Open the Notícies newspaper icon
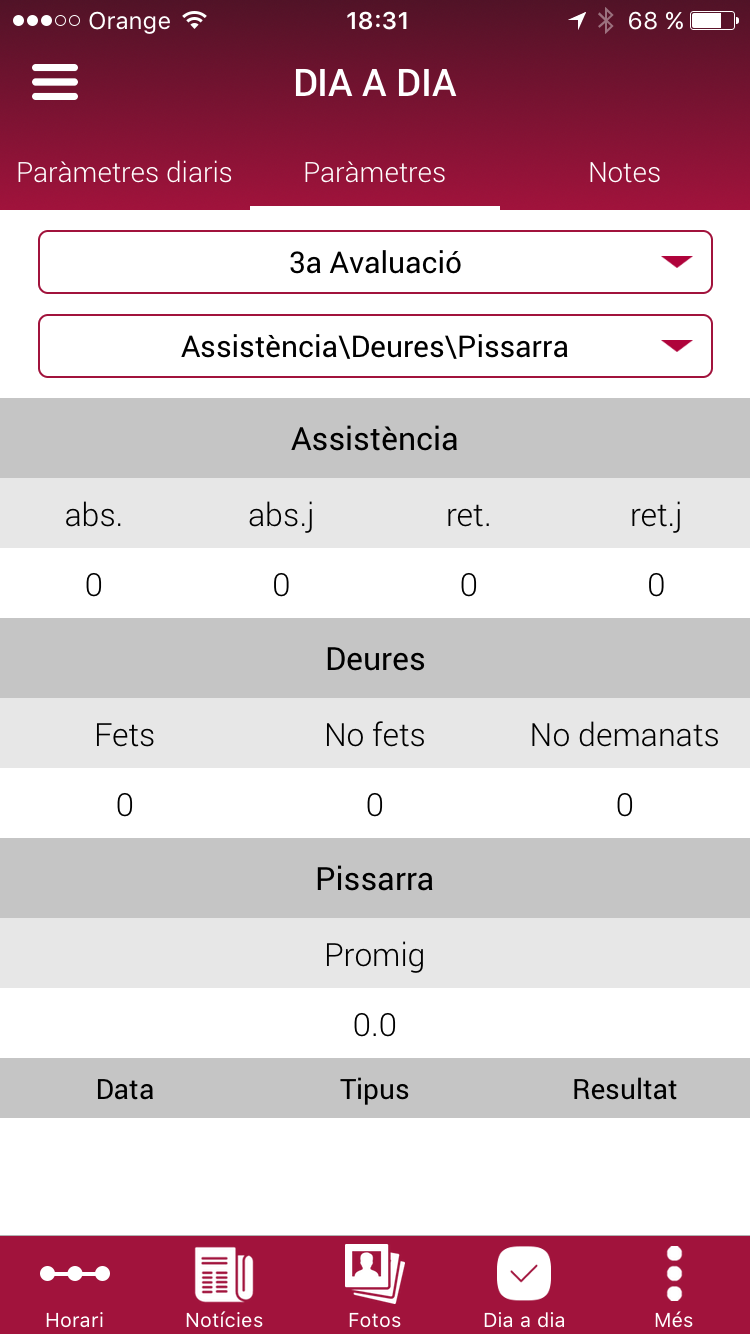The width and height of the screenshot is (750, 1334). tap(224, 1274)
